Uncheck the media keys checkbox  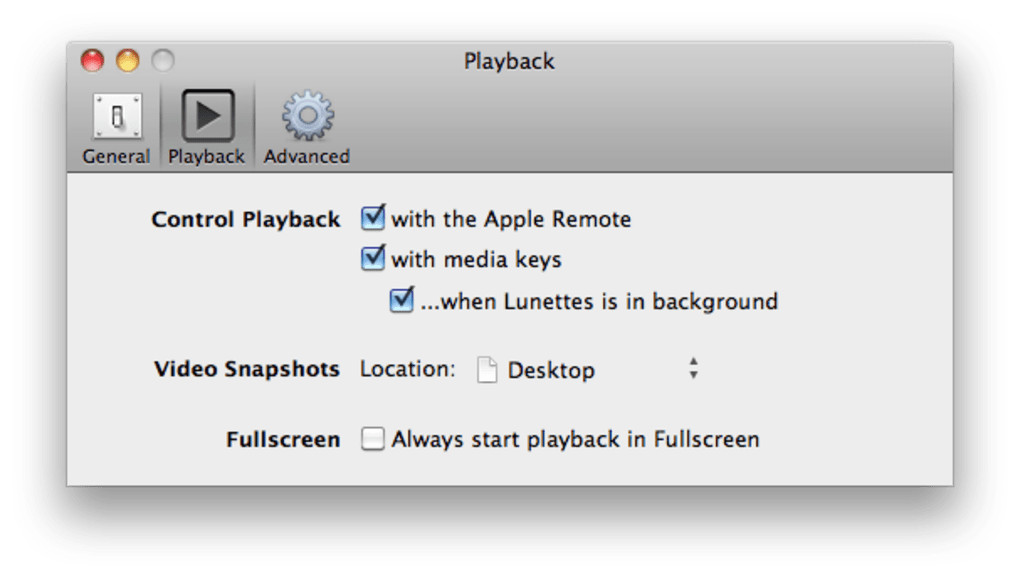click(373, 259)
